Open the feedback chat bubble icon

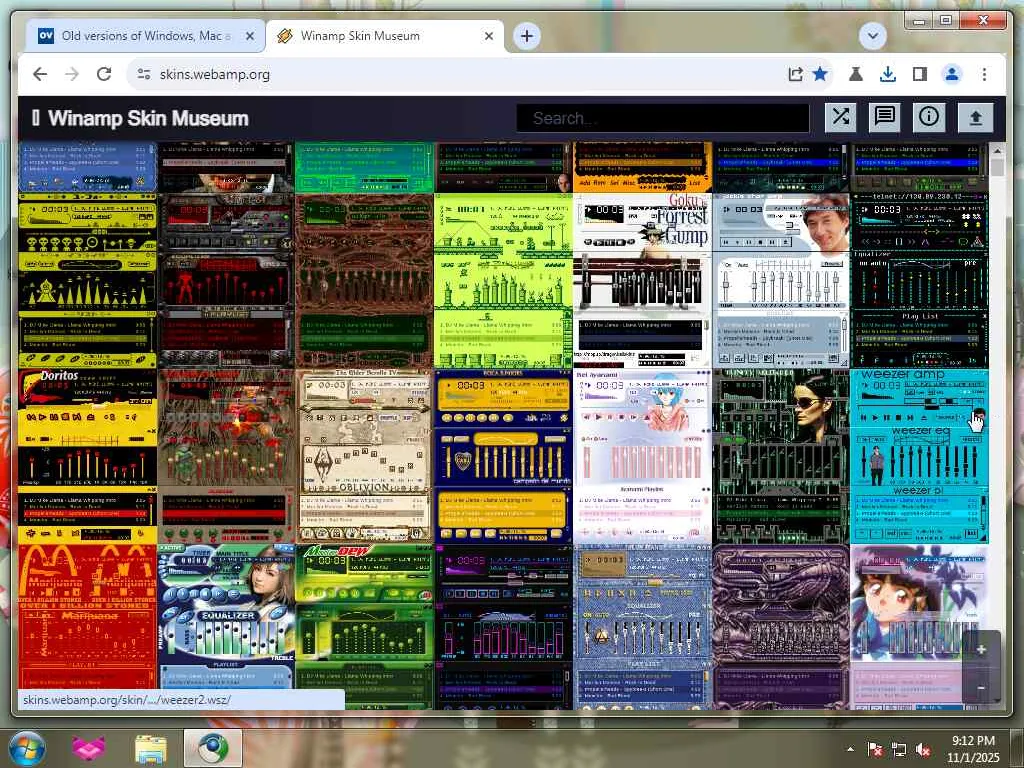coord(884,118)
